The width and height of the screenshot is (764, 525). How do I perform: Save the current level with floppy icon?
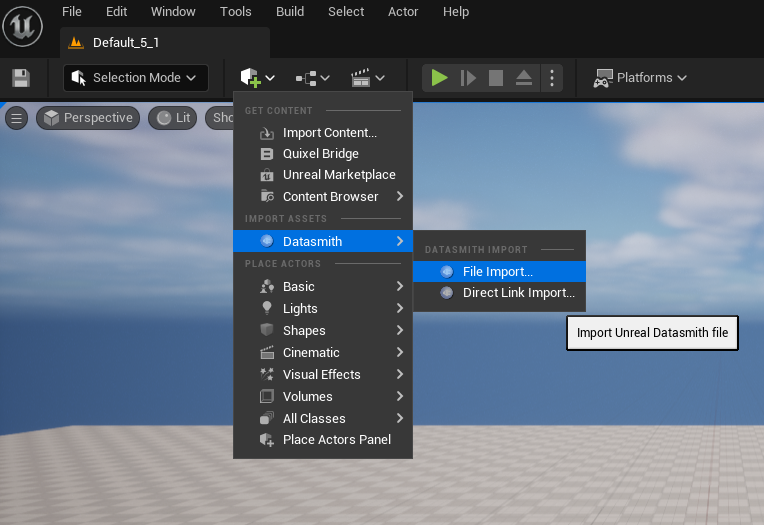click(x=21, y=78)
